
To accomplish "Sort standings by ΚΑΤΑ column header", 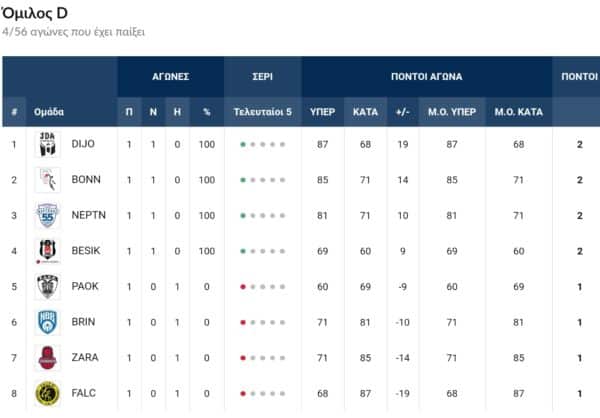I will point(365,112).
